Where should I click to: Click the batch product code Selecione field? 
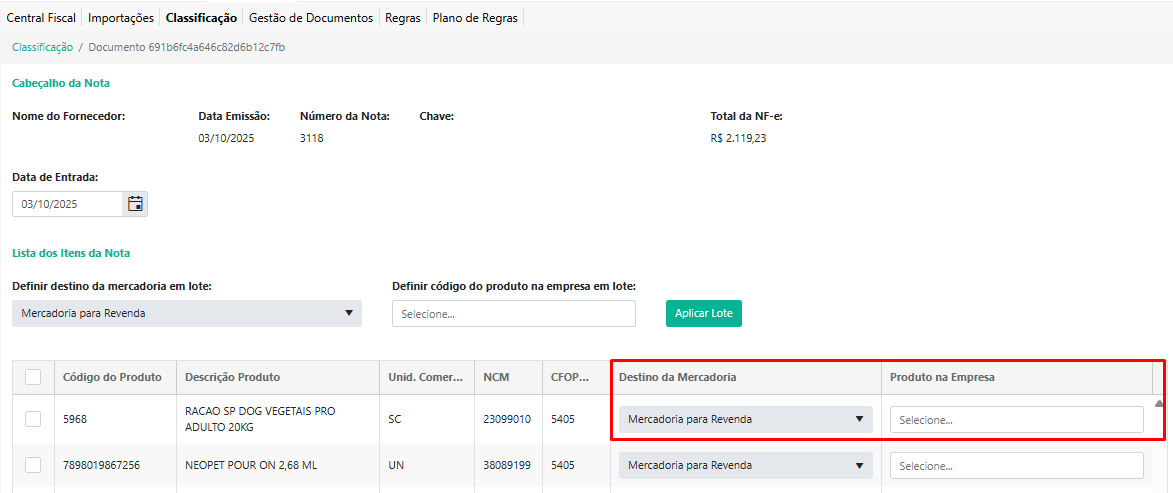tap(514, 313)
